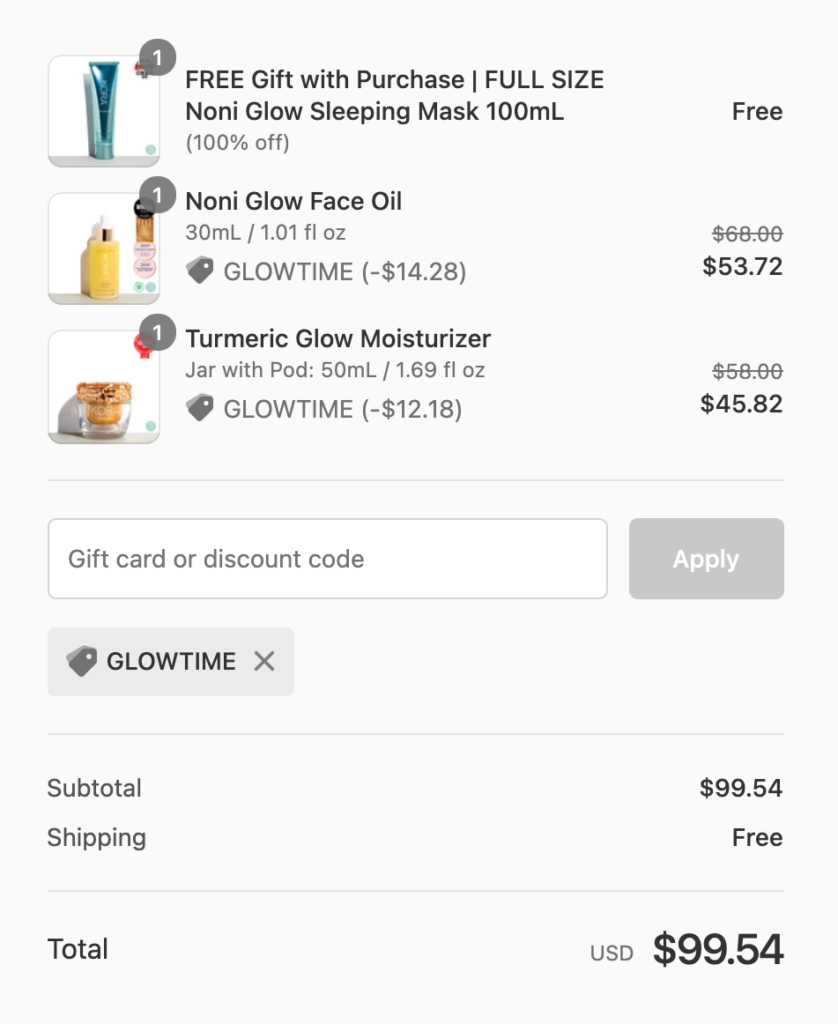Click the Face Oil $53.72 discounted price

coord(742,267)
